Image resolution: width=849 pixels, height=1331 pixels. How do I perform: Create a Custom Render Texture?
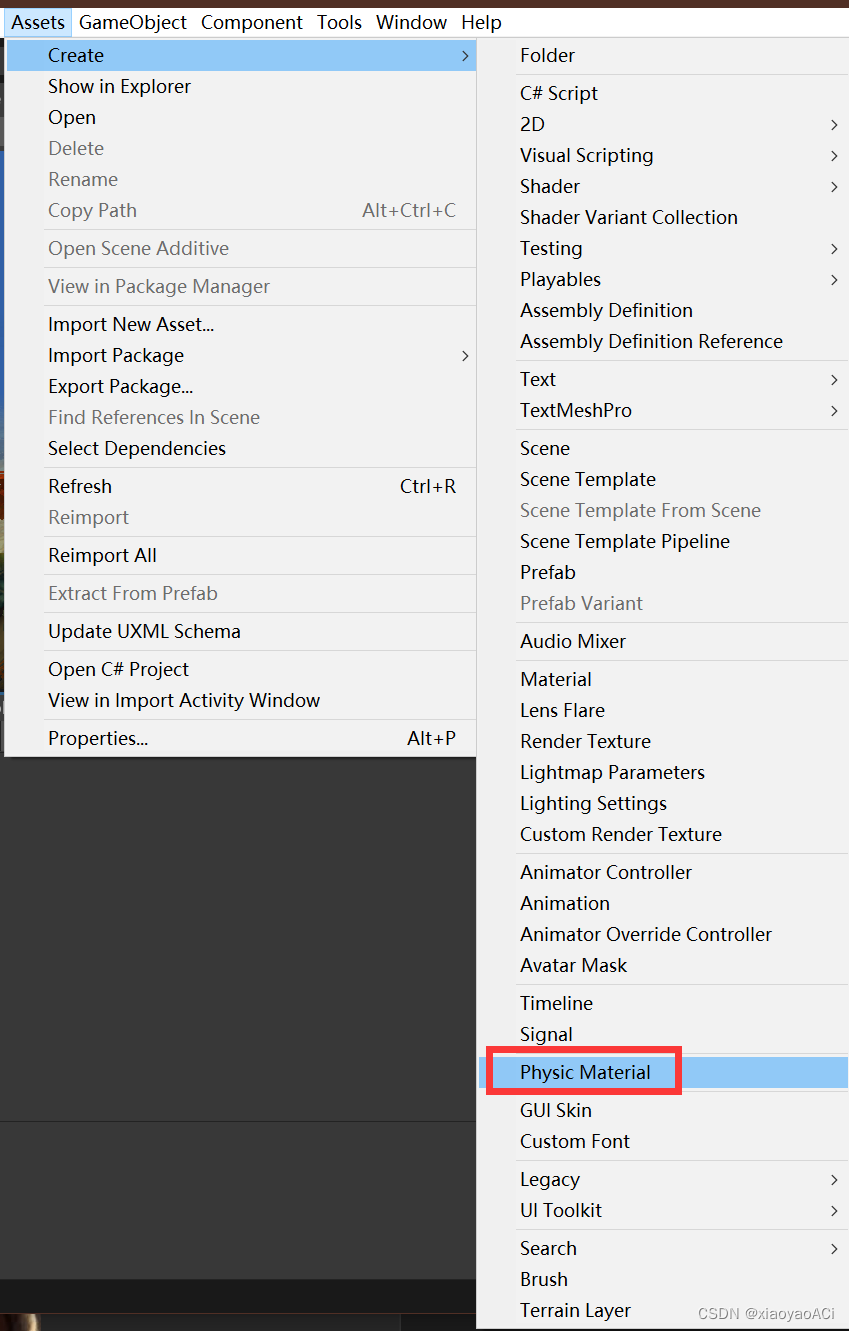click(x=663, y=834)
